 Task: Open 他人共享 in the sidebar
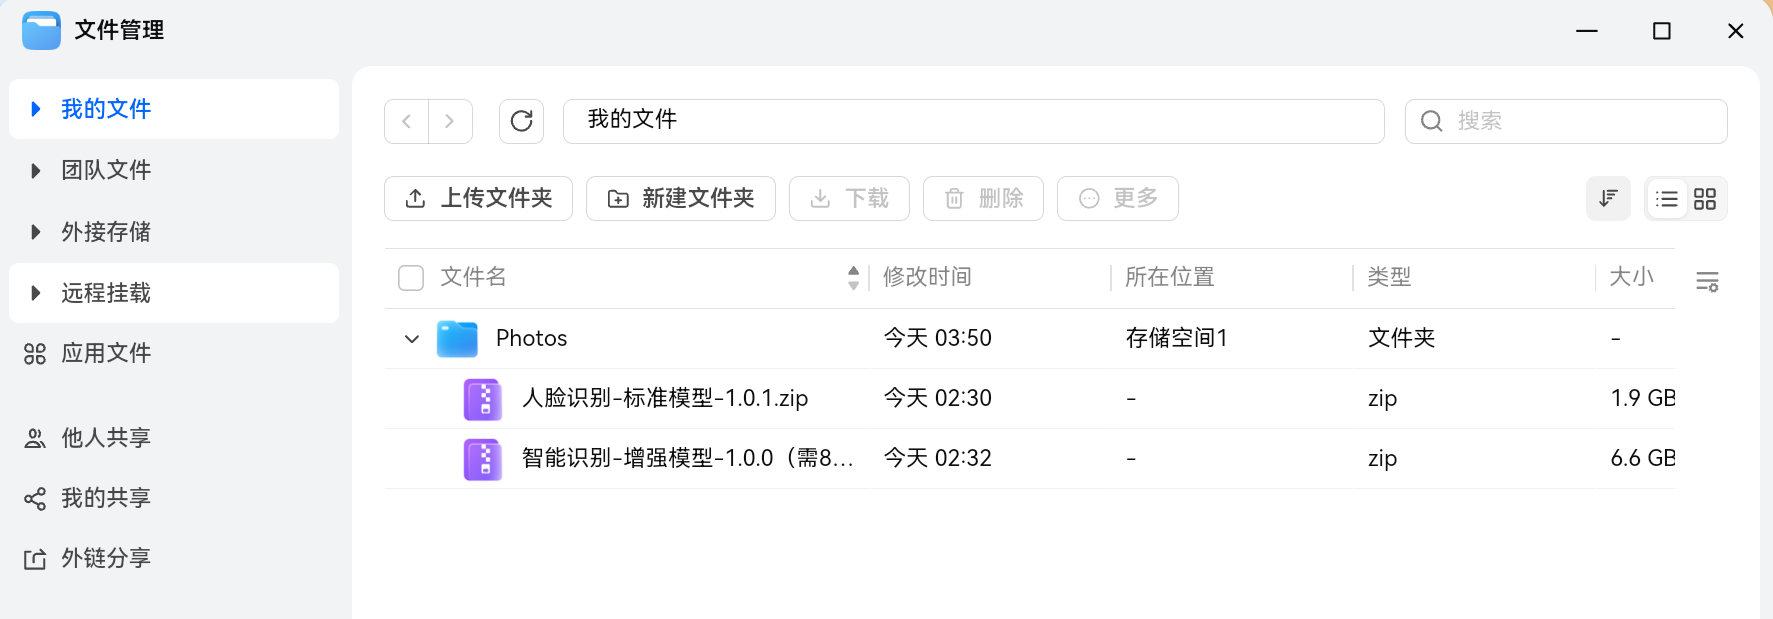coord(105,438)
